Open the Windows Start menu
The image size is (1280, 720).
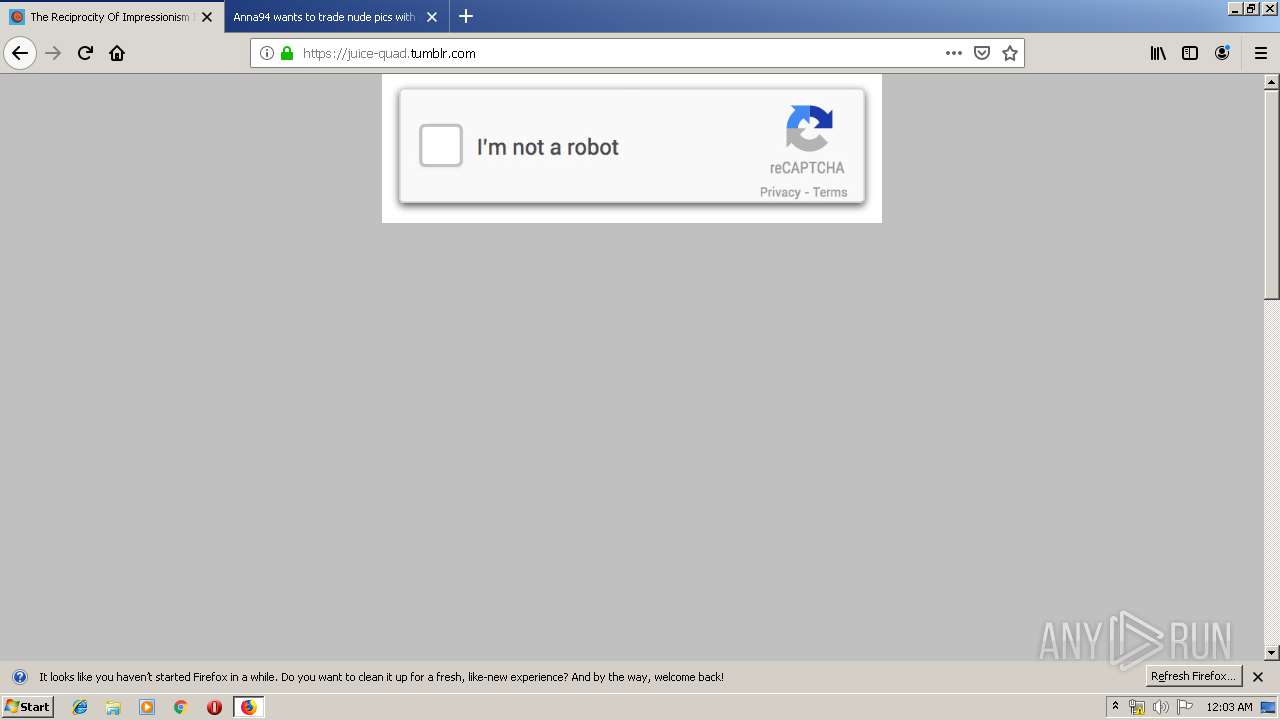coord(27,706)
